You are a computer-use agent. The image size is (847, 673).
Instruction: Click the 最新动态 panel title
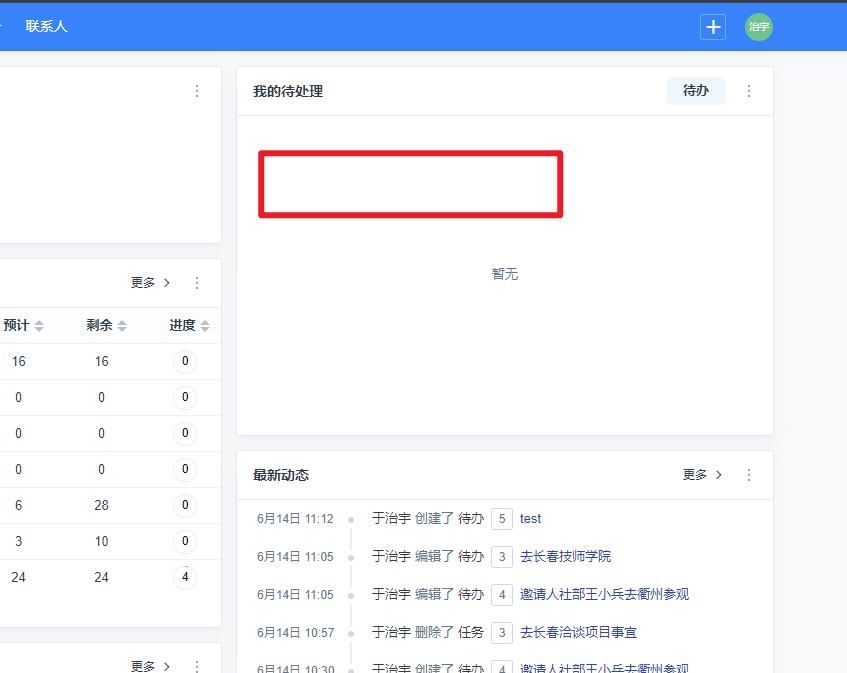coord(281,475)
